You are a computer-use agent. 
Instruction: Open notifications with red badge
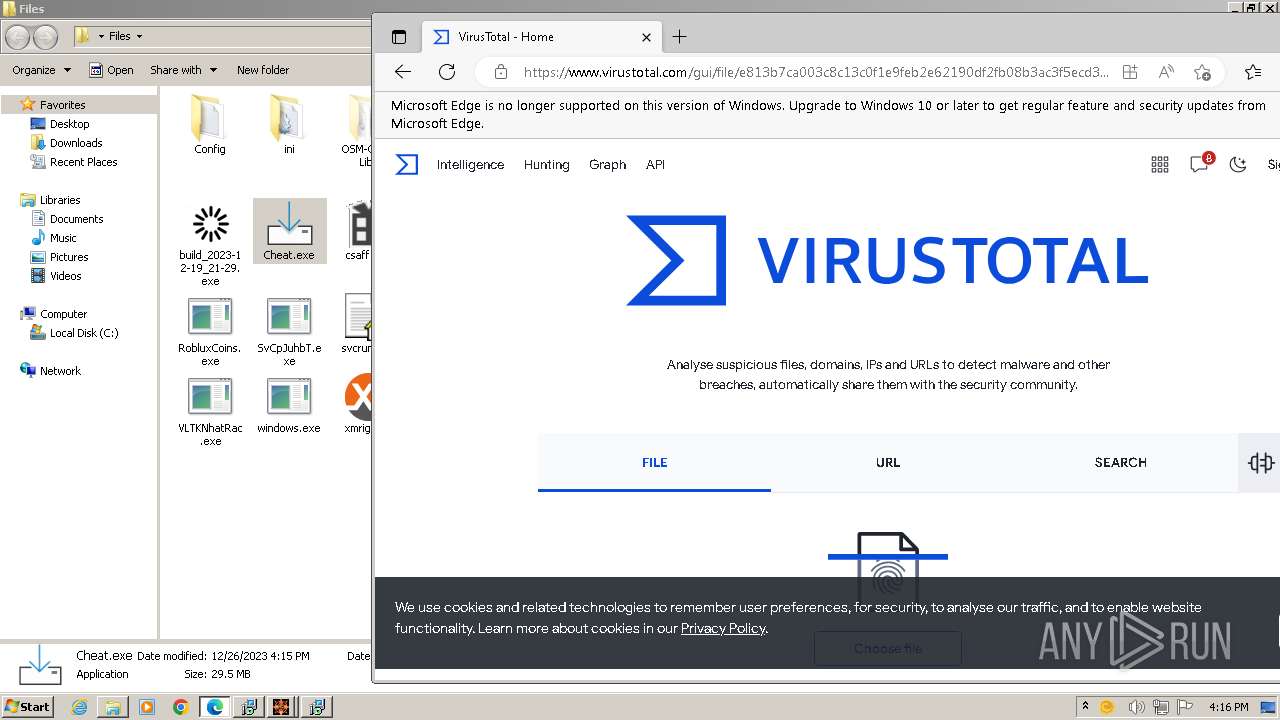coord(1200,164)
